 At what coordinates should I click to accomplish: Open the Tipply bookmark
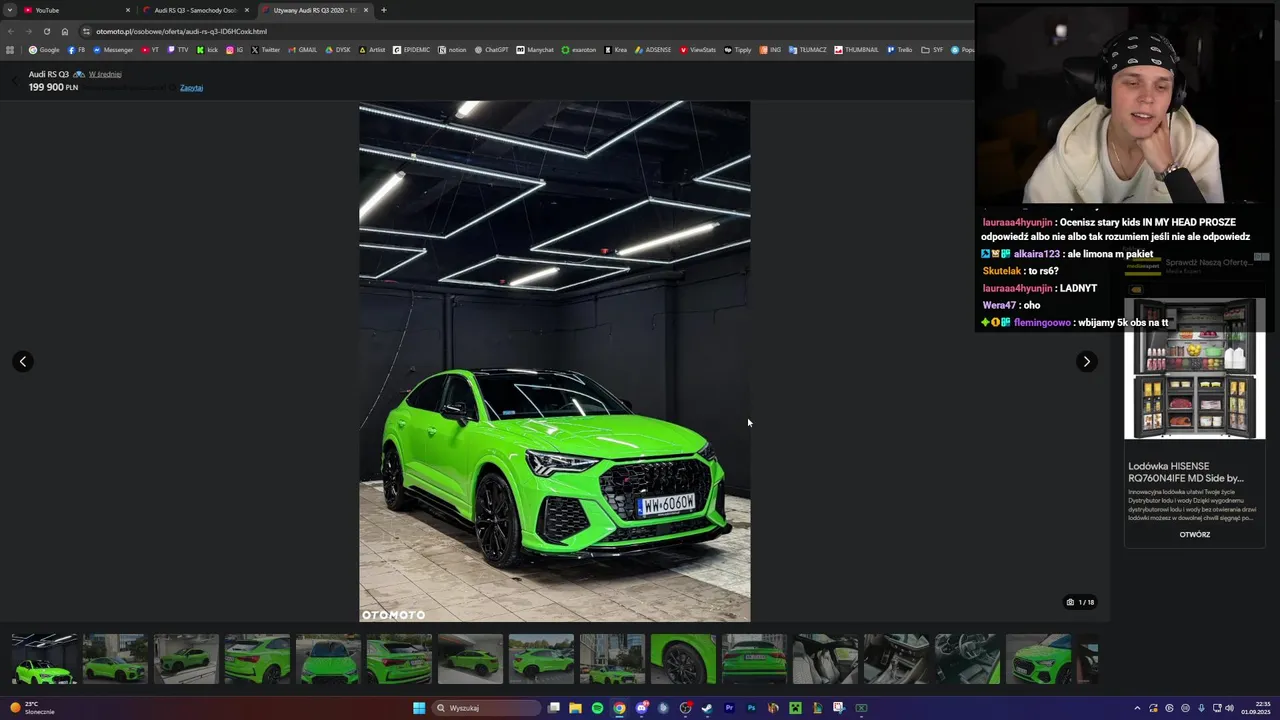[738, 50]
